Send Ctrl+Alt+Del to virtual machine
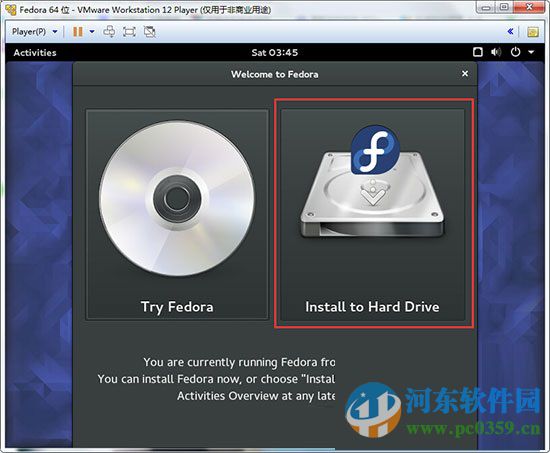This screenshot has width=550, height=453. [x=109, y=32]
